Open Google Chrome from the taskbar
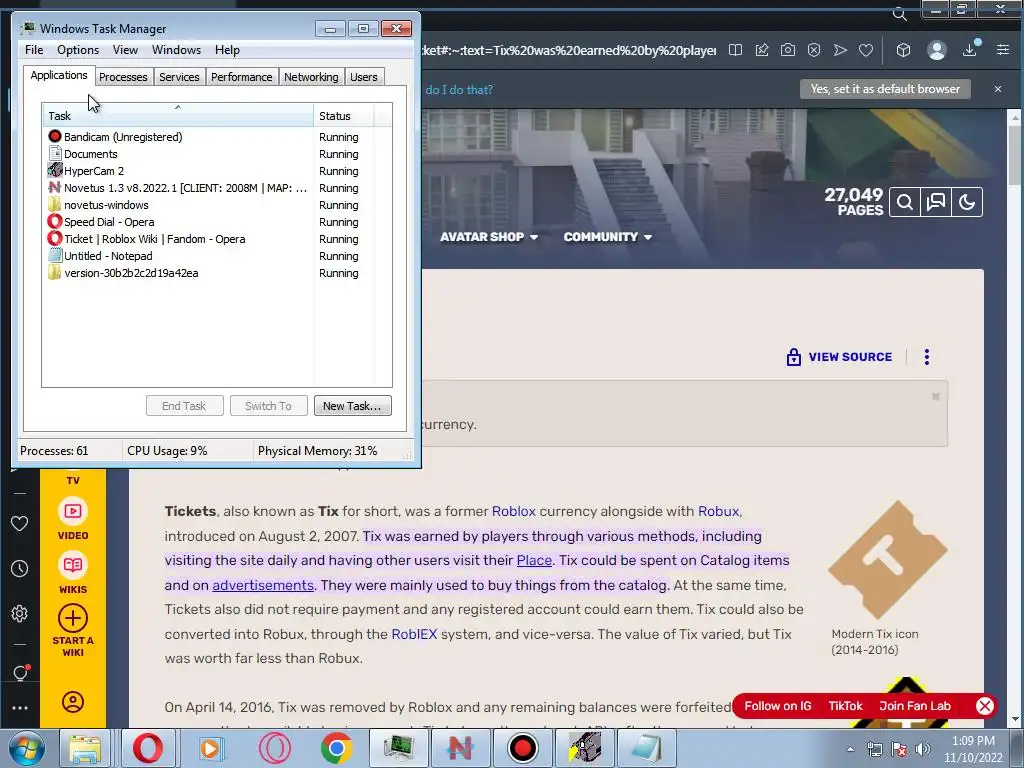The width and height of the screenshot is (1024, 768). tap(336, 748)
